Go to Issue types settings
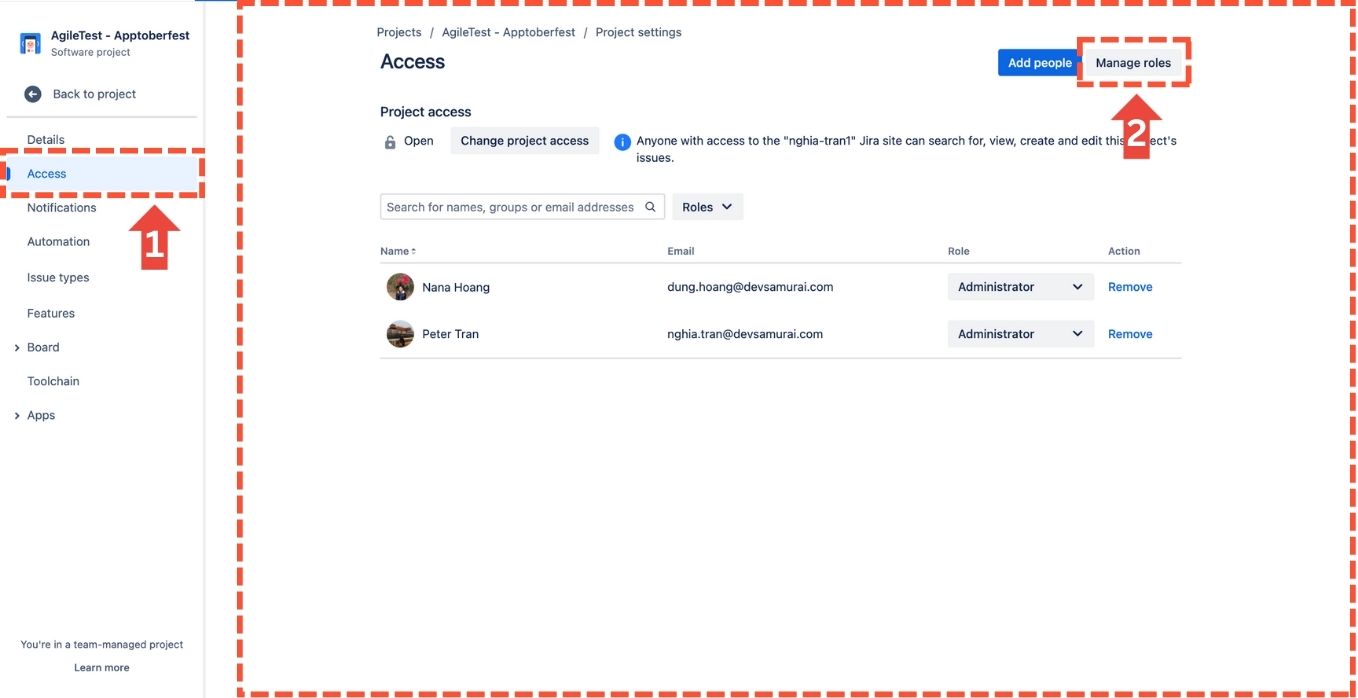1358x698 pixels. coord(58,278)
